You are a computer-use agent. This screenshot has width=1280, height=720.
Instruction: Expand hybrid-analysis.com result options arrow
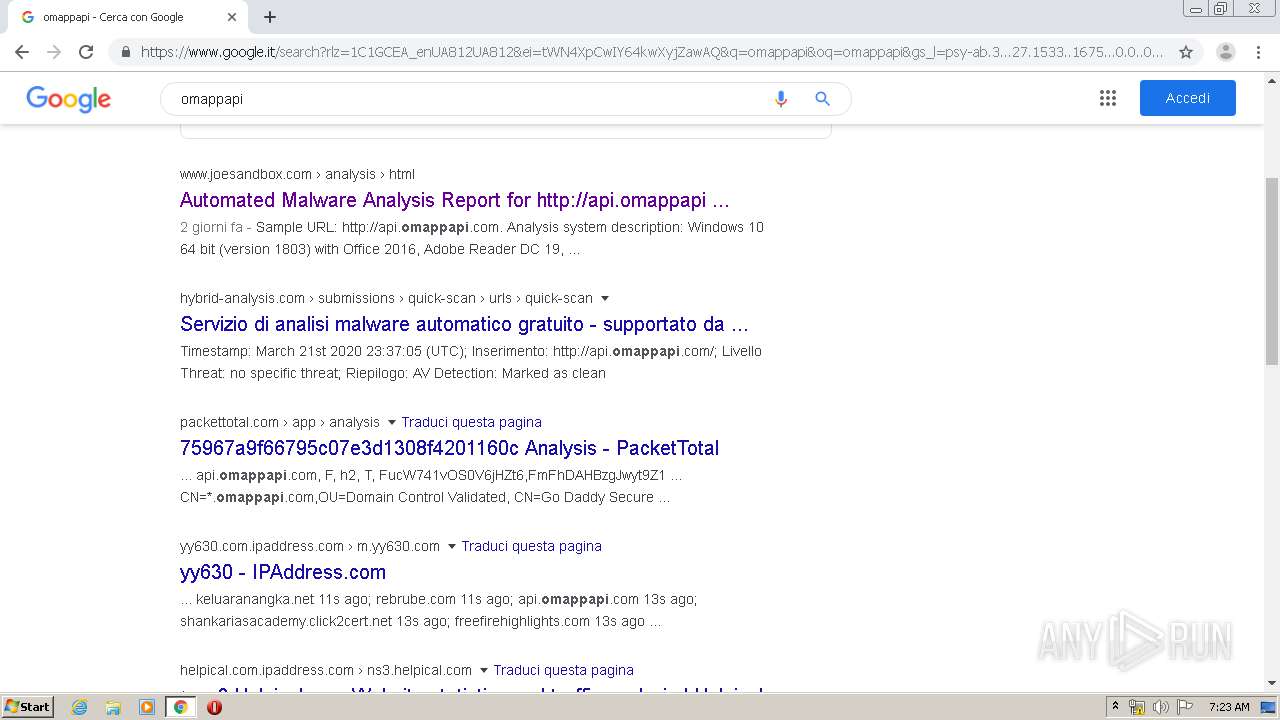coord(605,298)
